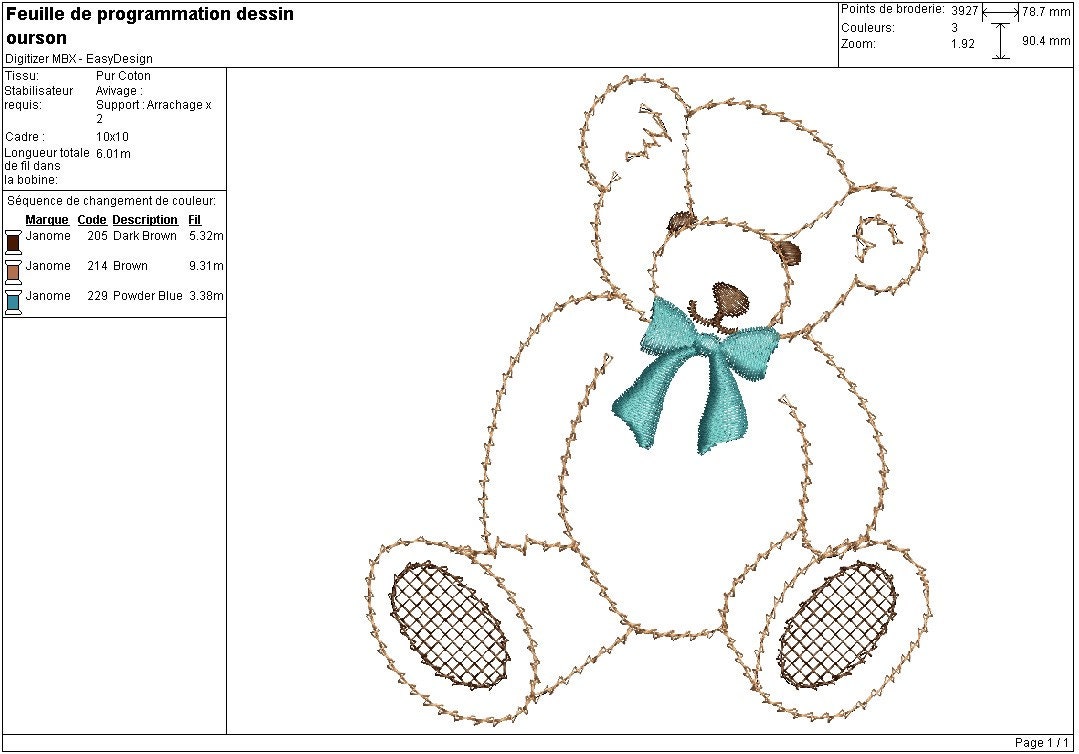Viewport: 1079px width, 754px height.
Task: Click the bear's brown nose
Action: [732, 299]
